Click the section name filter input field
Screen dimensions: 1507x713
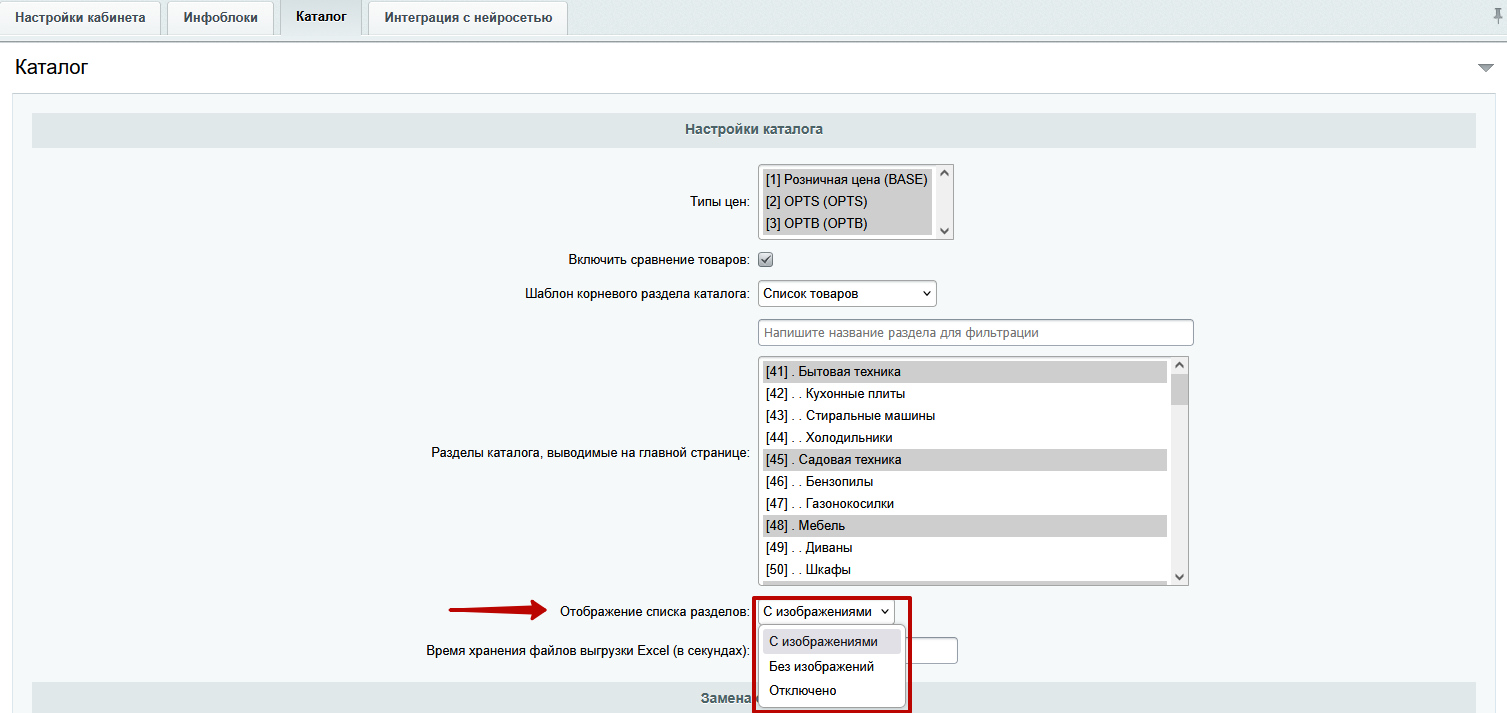(x=975, y=333)
